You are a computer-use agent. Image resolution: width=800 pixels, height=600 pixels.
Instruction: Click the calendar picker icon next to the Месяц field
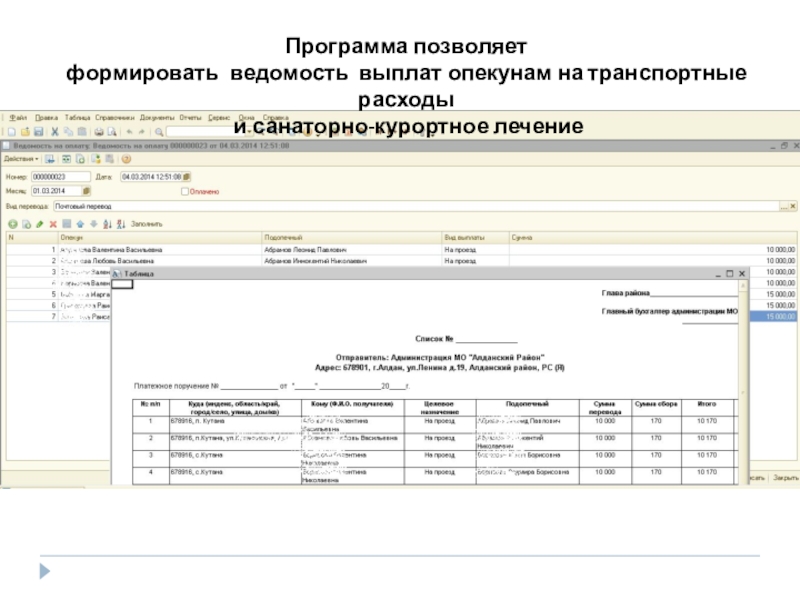86,191
